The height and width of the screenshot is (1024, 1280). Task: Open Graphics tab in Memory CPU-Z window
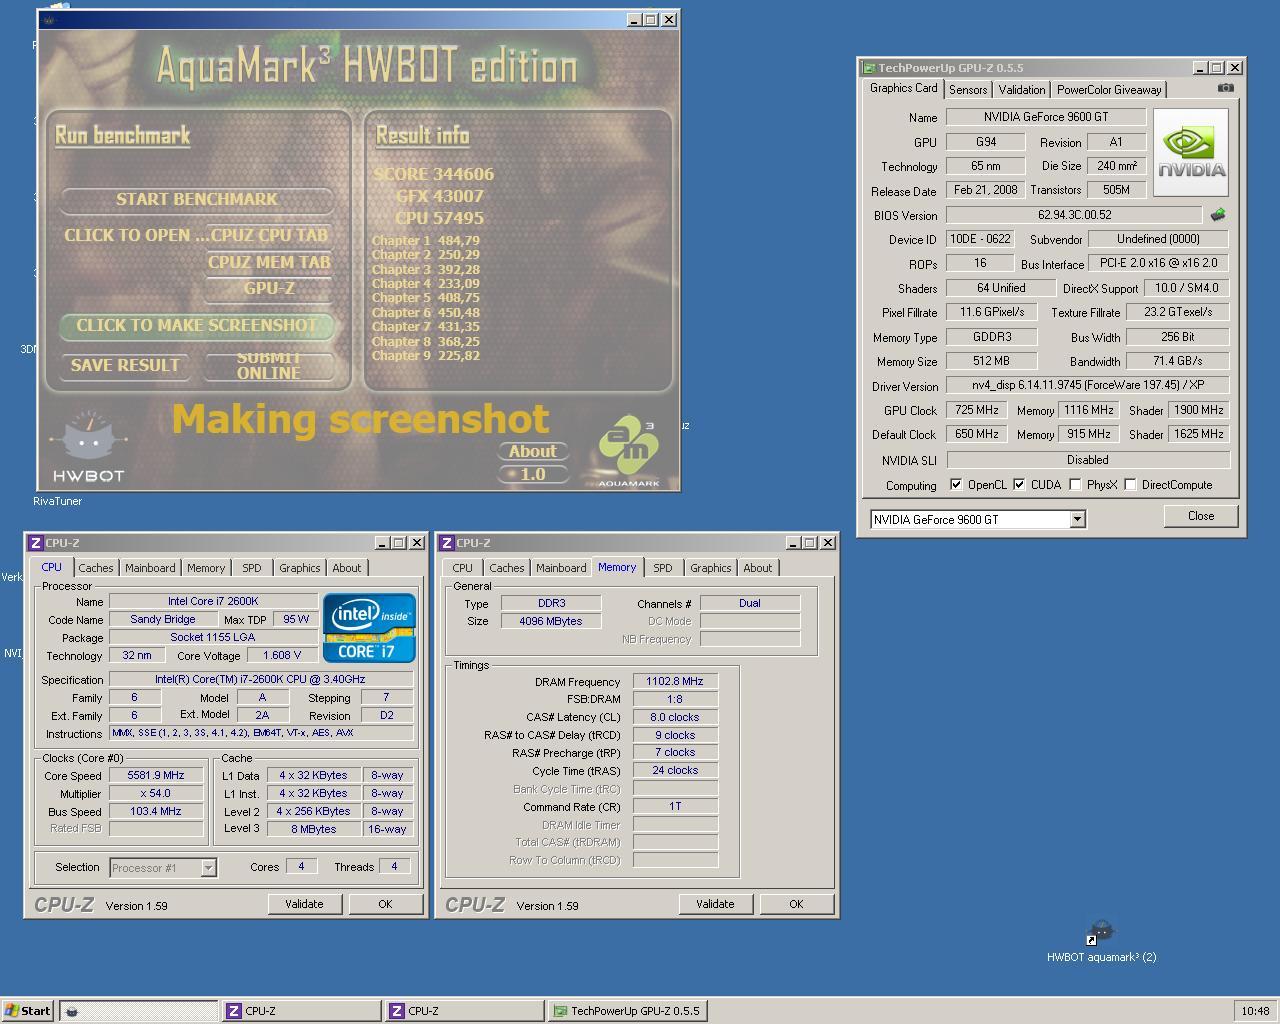711,568
